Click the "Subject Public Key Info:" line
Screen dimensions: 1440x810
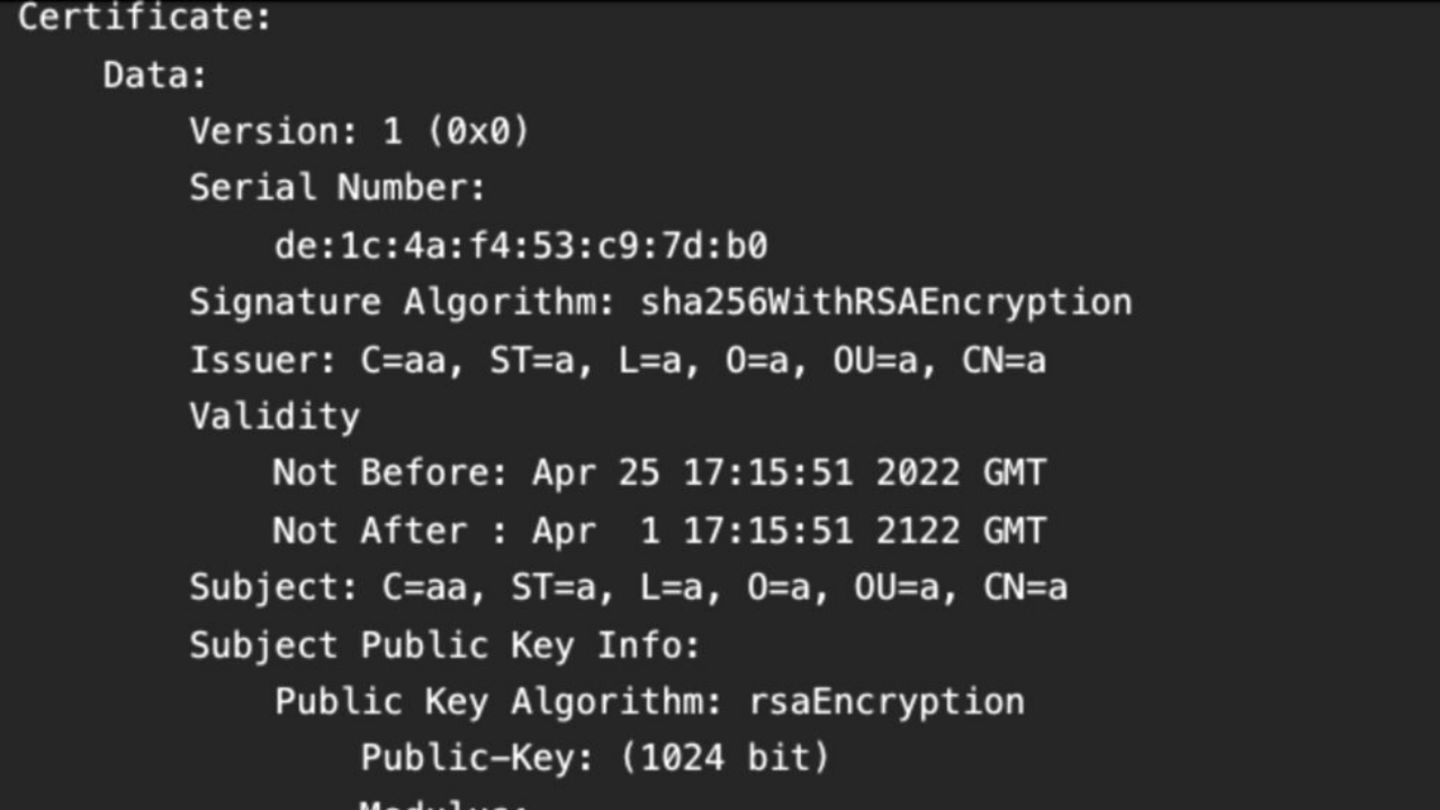pyautogui.click(x=445, y=645)
